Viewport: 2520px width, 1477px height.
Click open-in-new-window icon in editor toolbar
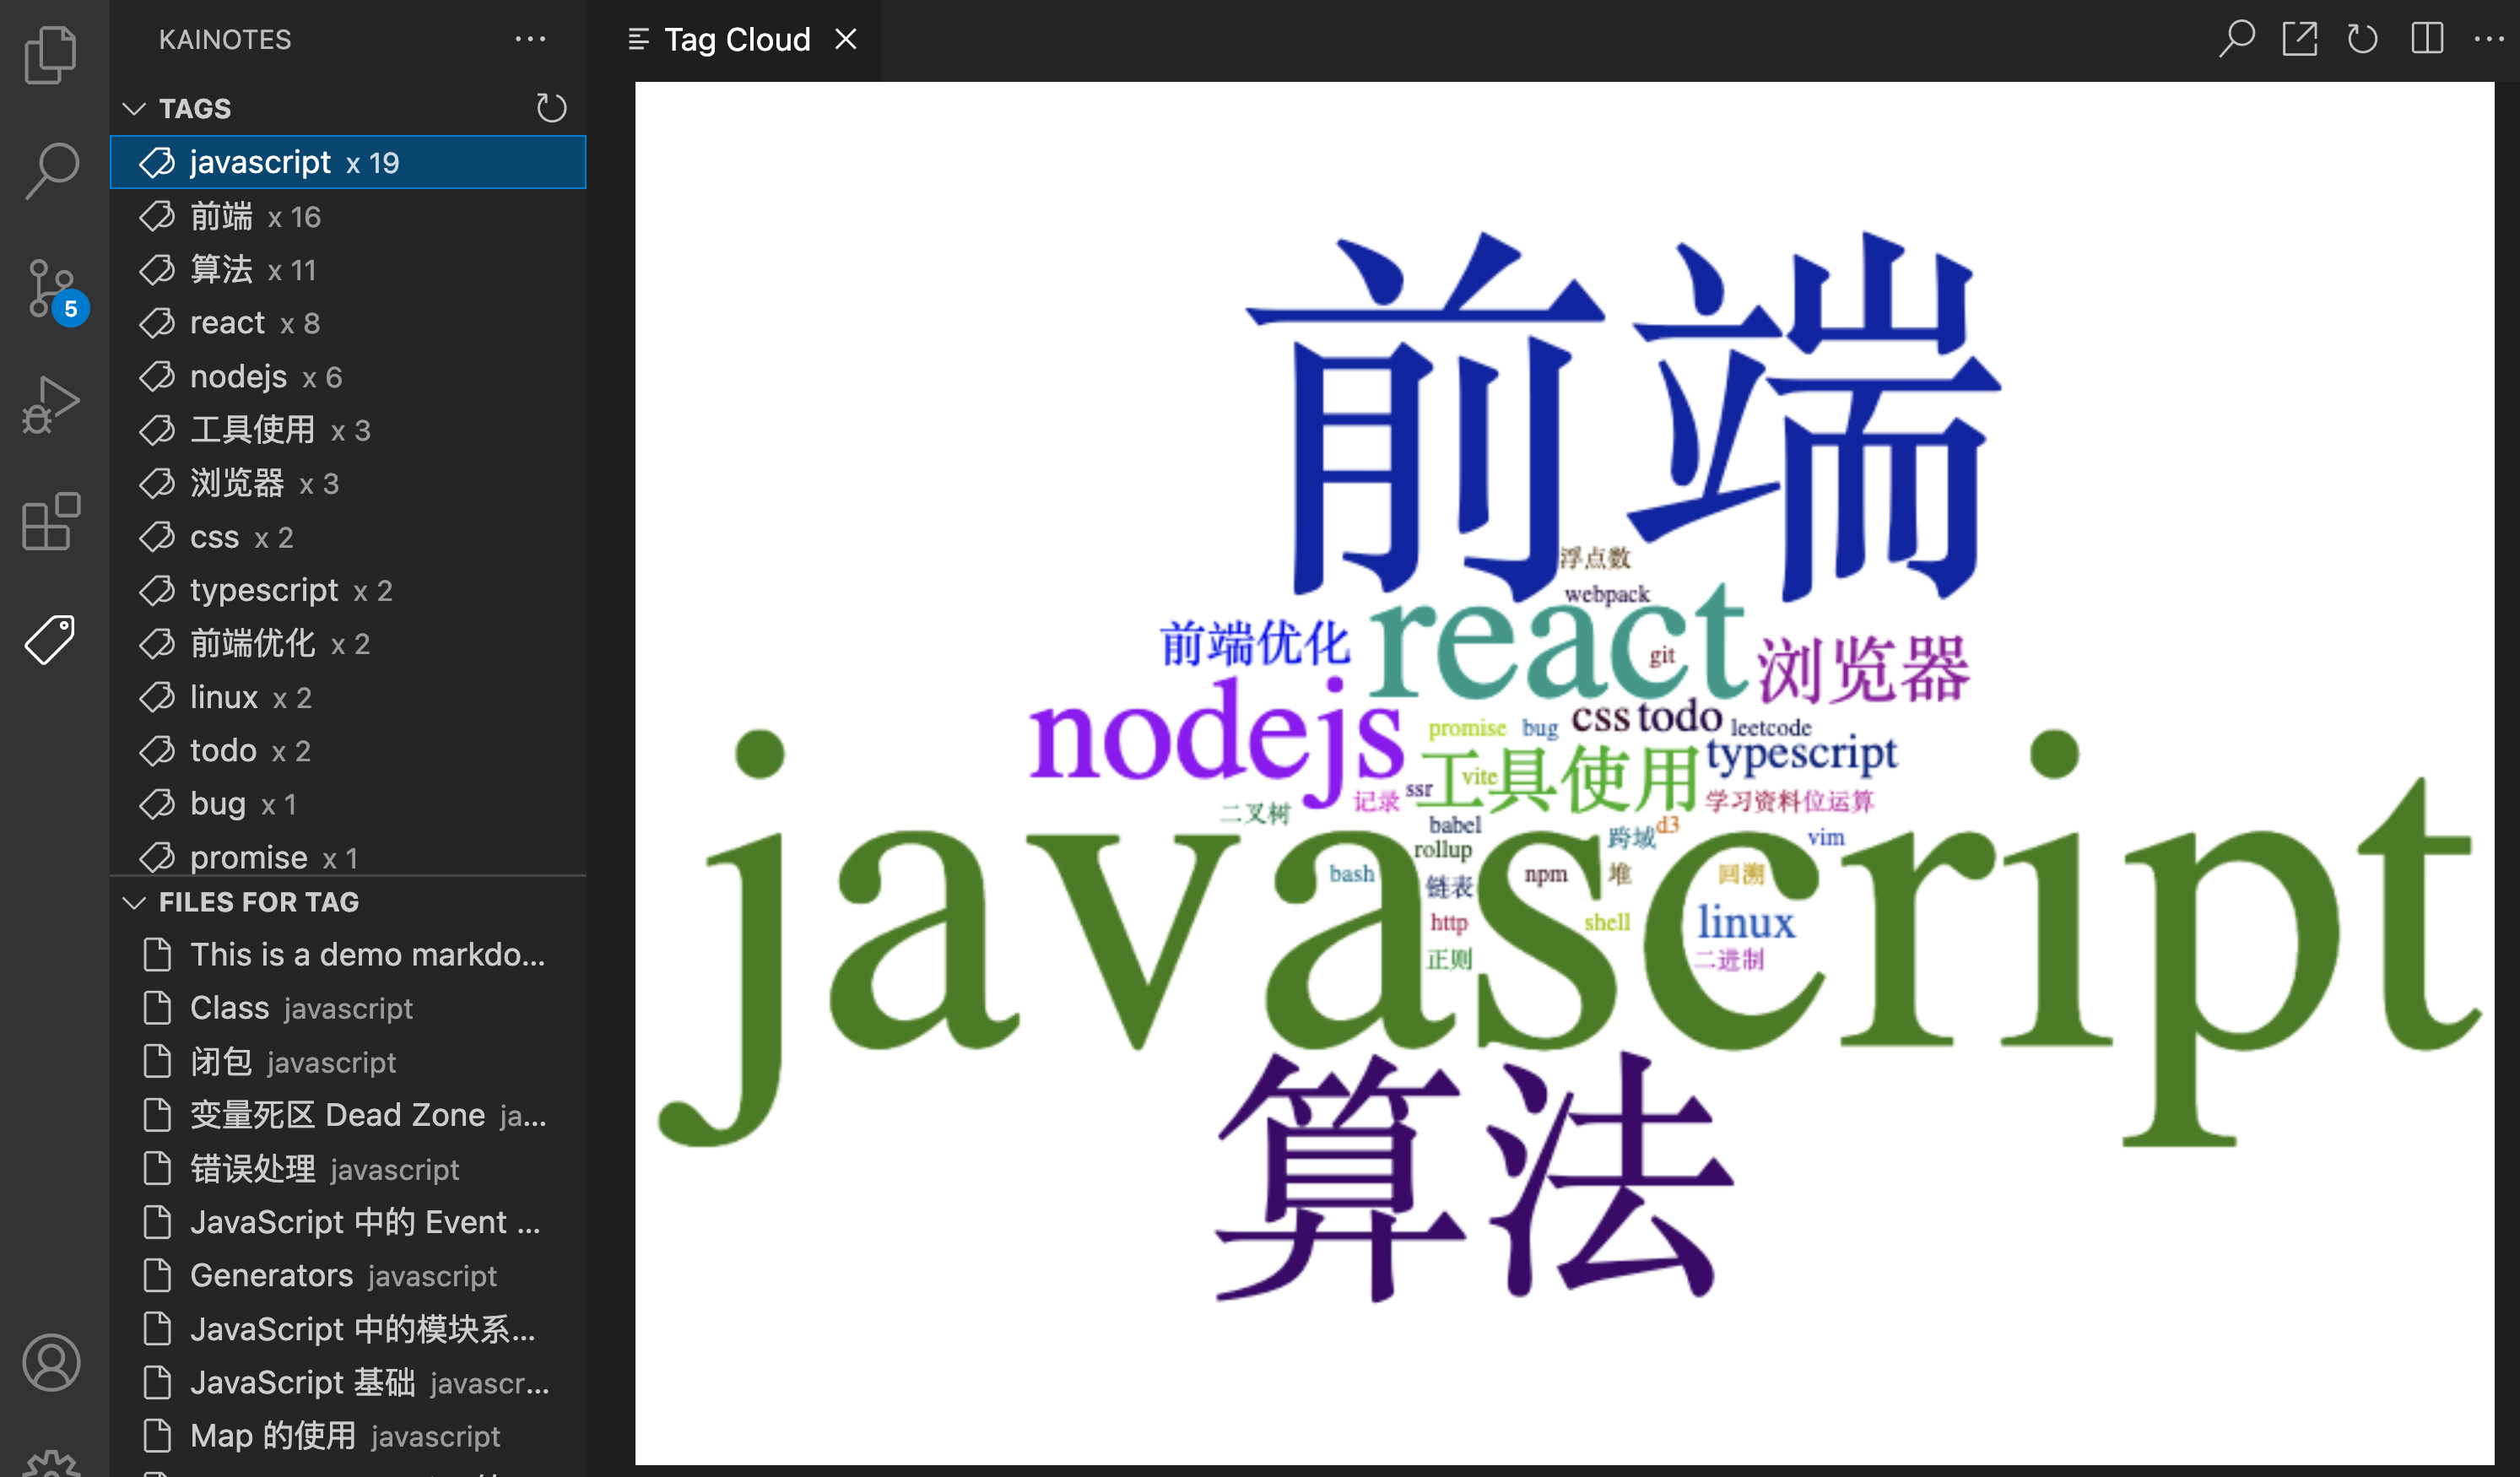tap(2299, 40)
